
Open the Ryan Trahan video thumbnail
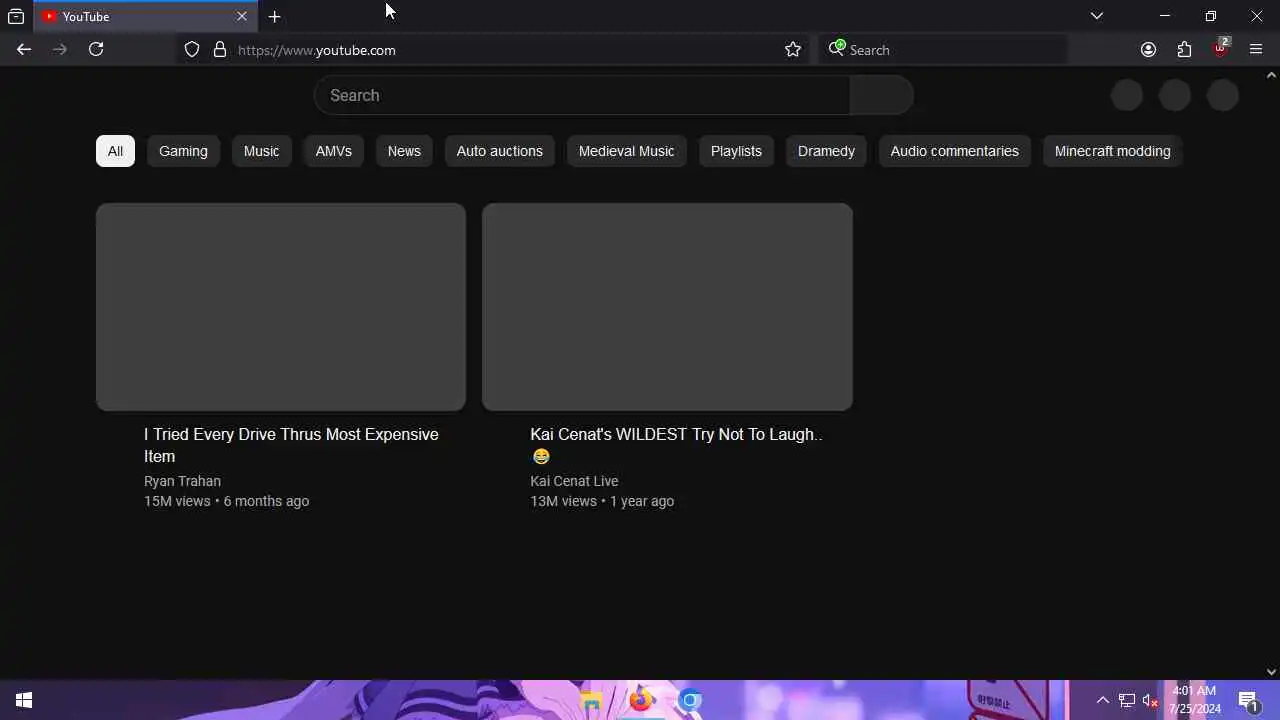click(x=281, y=307)
